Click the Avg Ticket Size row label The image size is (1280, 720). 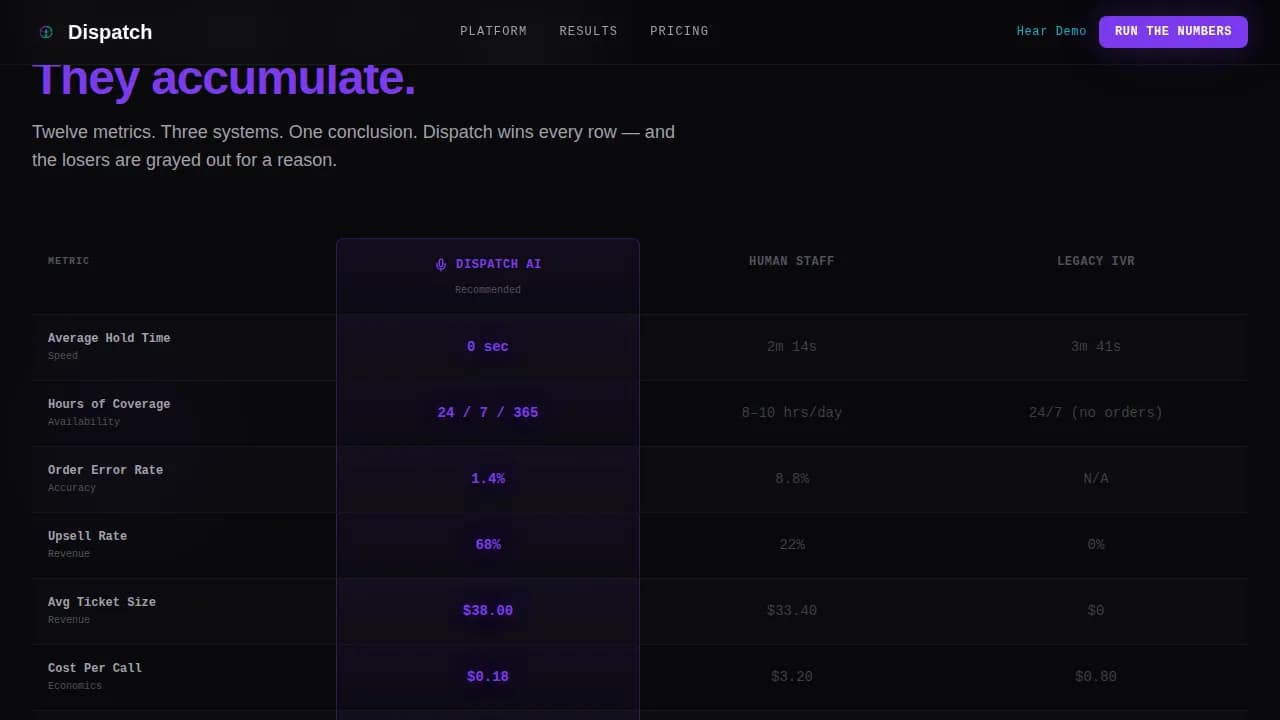[x=102, y=602]
